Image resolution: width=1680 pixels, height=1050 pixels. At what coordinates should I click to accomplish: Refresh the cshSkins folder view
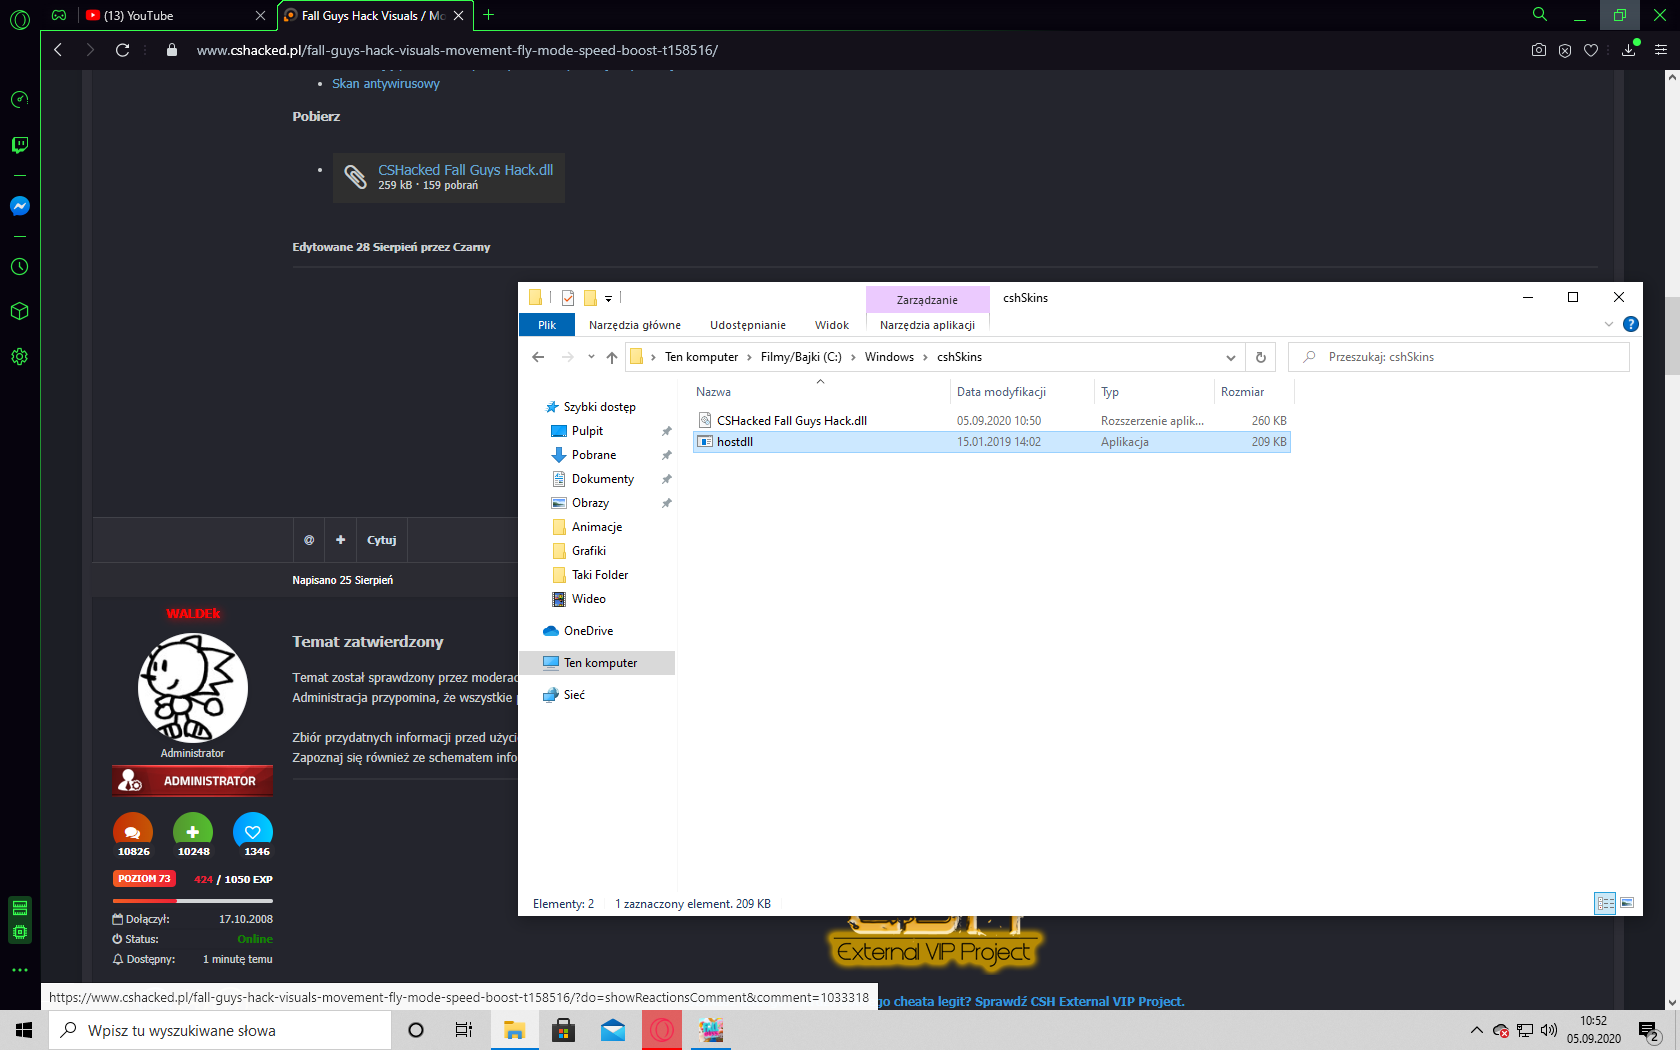(x=1260, y=357)
